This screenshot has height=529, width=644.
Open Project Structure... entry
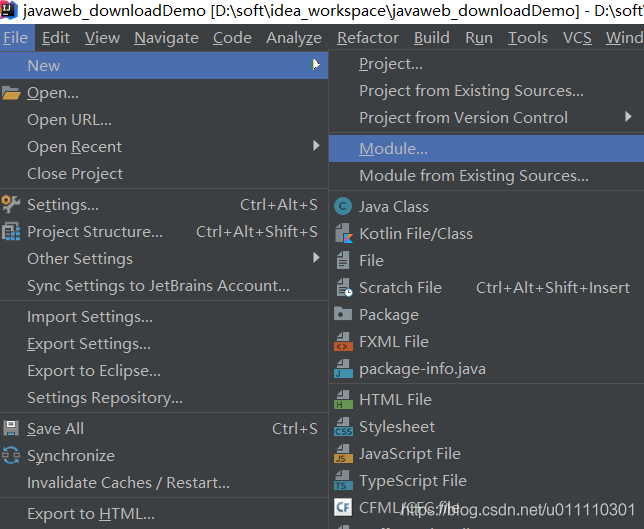pos(164,232)
